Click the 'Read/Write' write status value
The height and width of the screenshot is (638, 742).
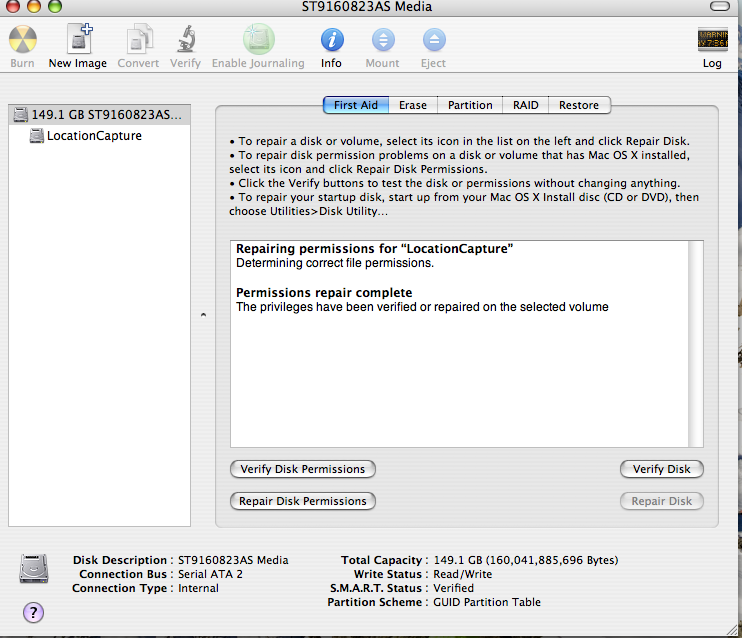[x=463, y=574]
